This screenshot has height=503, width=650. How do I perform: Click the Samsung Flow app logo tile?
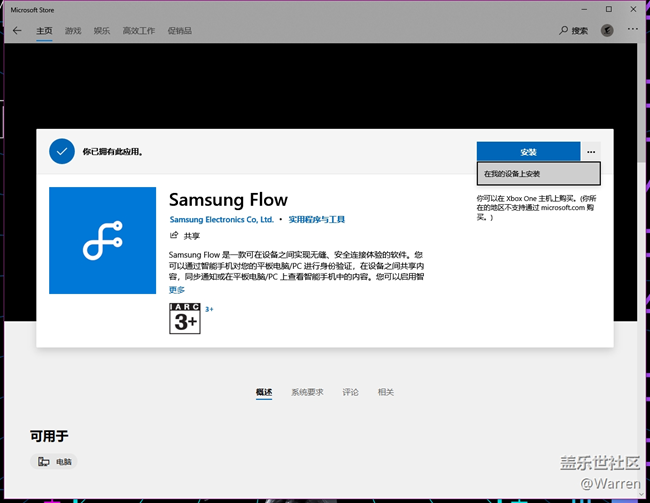102,240
